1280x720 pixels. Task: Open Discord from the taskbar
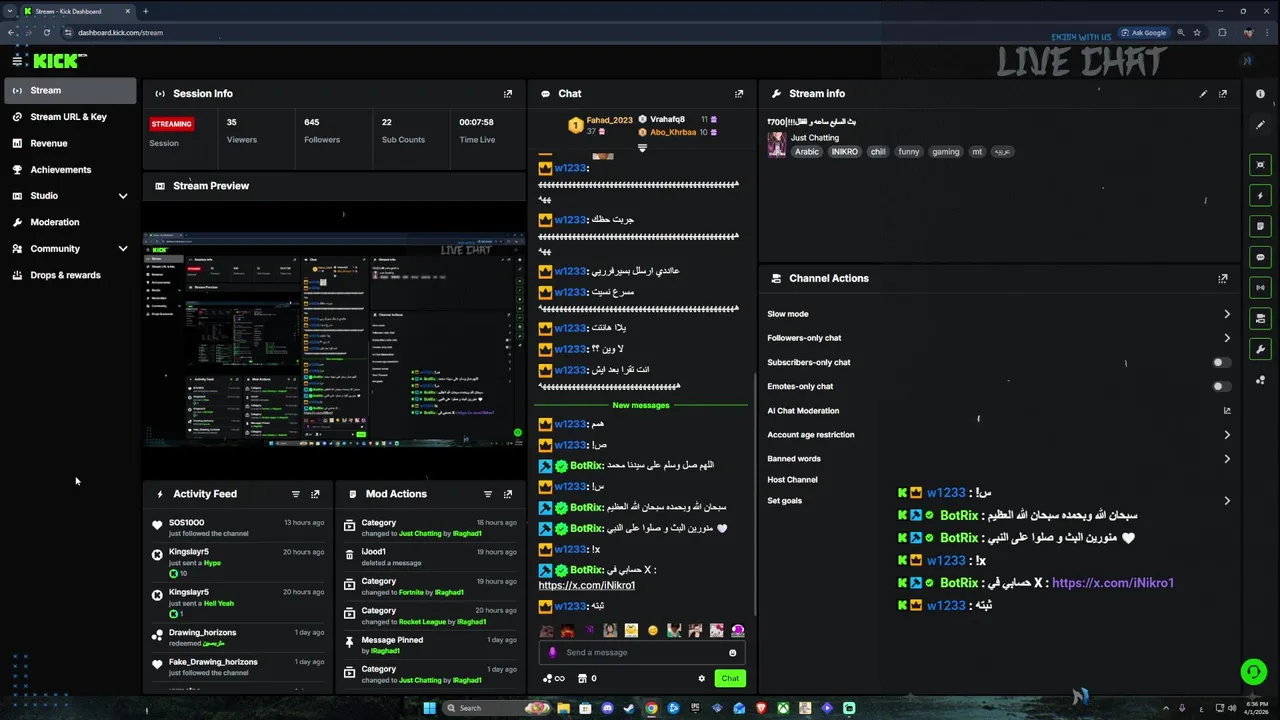click(607, 708)
